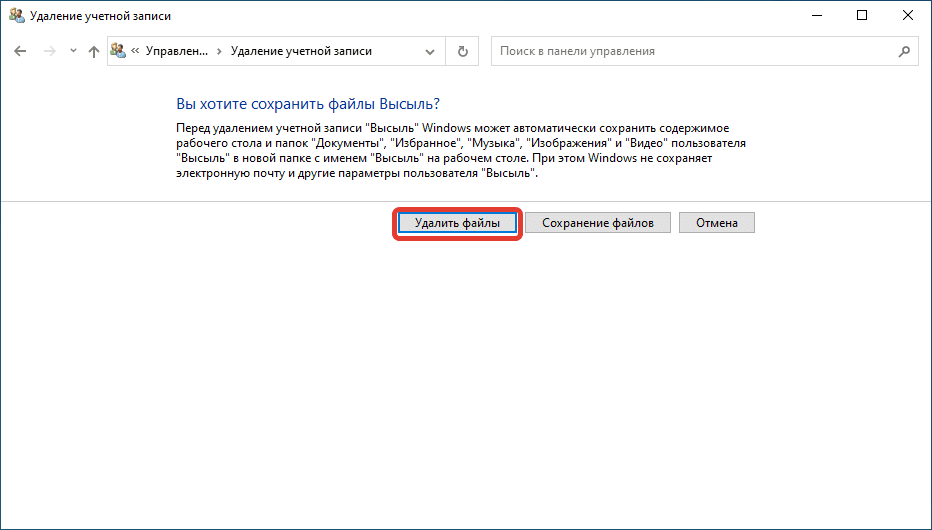Minimize the Удаление учетной записи window
932x530 pixels.
(x=817, y=15)
